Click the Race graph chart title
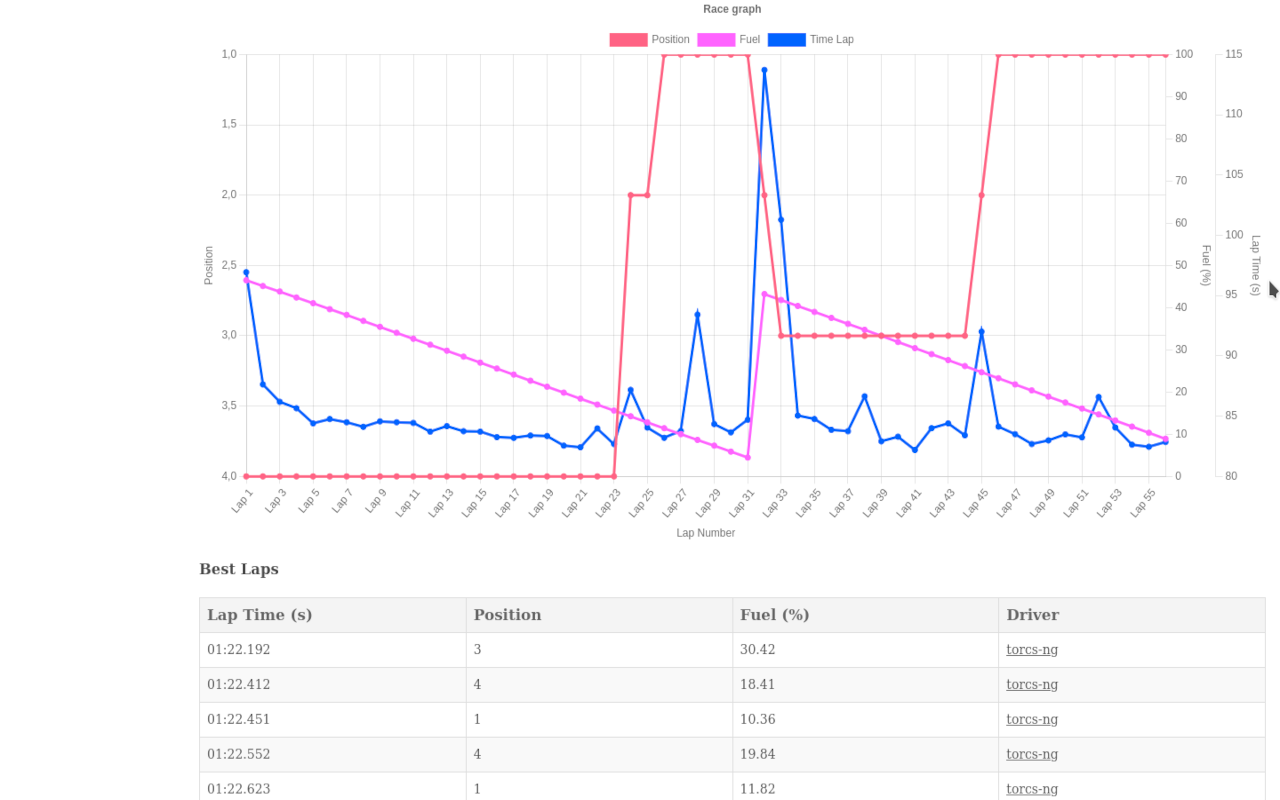Screen dimensions: 1280x800 click(732, 9)
